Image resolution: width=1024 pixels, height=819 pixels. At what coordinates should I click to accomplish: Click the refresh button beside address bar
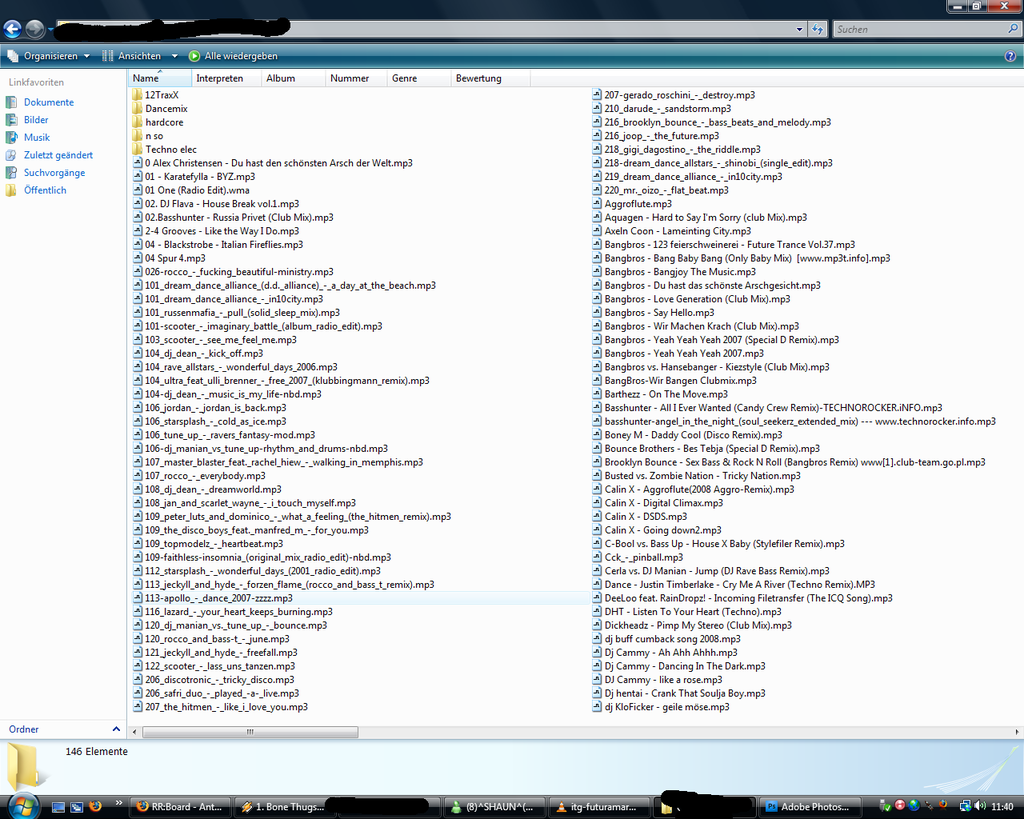[x=818, y=29]
